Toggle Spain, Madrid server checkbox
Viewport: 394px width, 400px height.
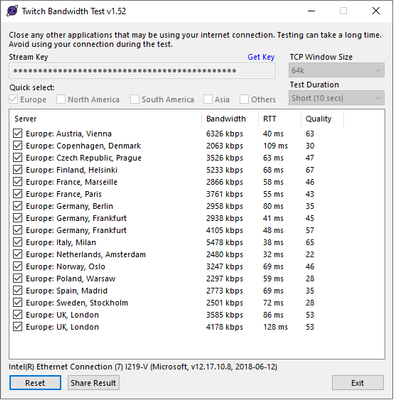pyautogui.click(x=17, y=291)
